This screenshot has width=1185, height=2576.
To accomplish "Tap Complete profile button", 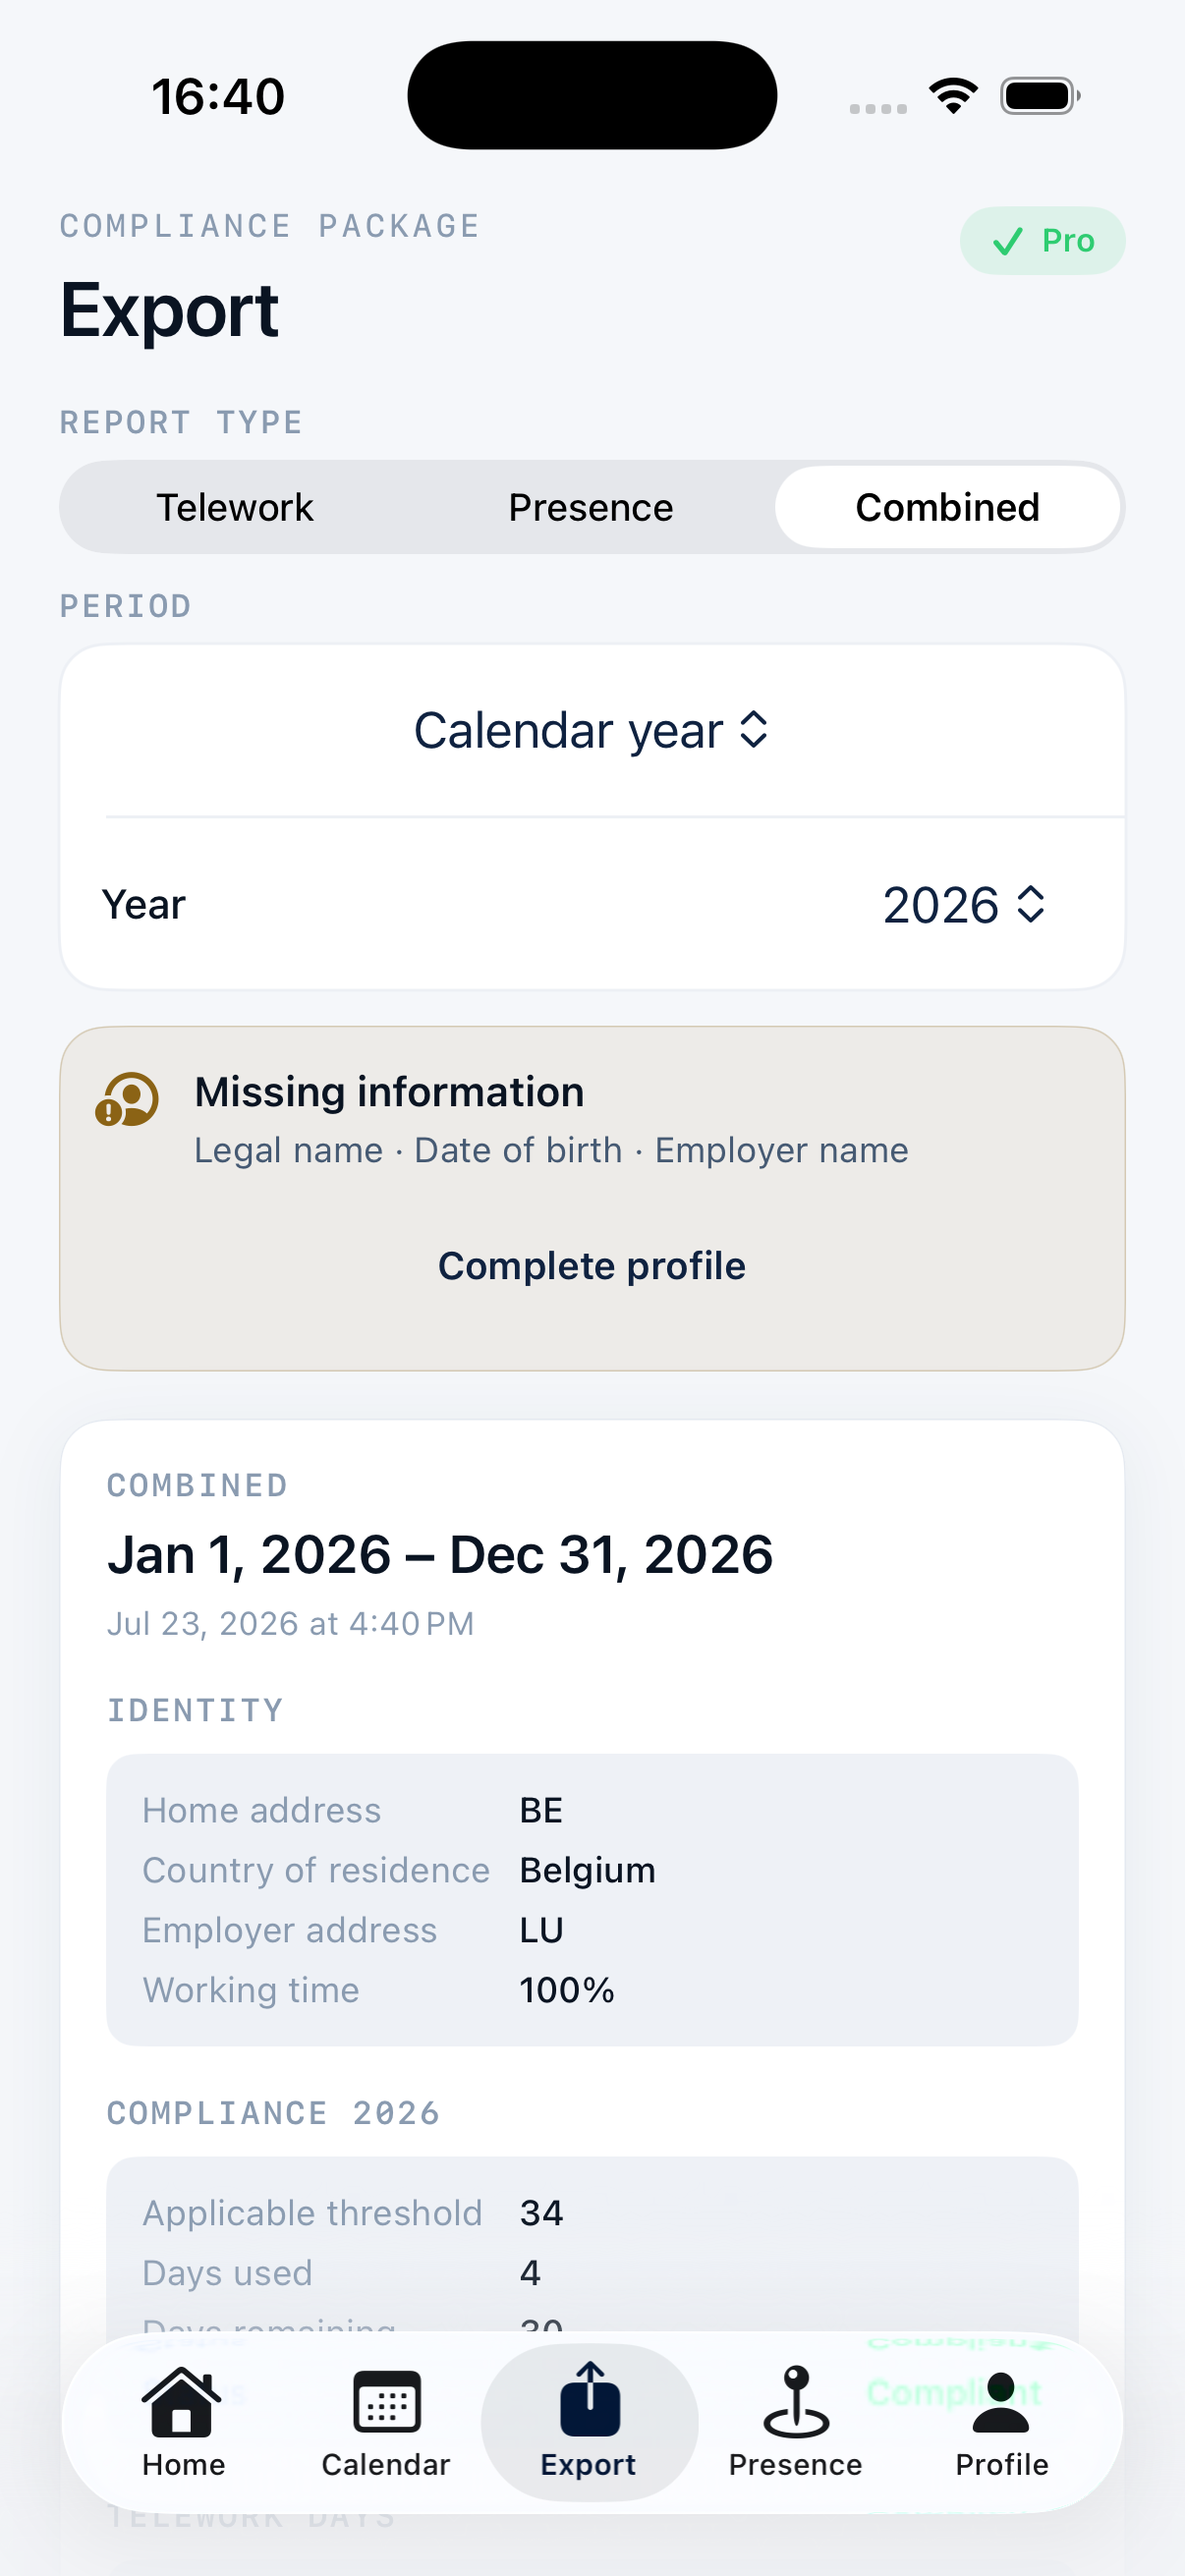I will pyautogui.click(x=592, y=1266).
